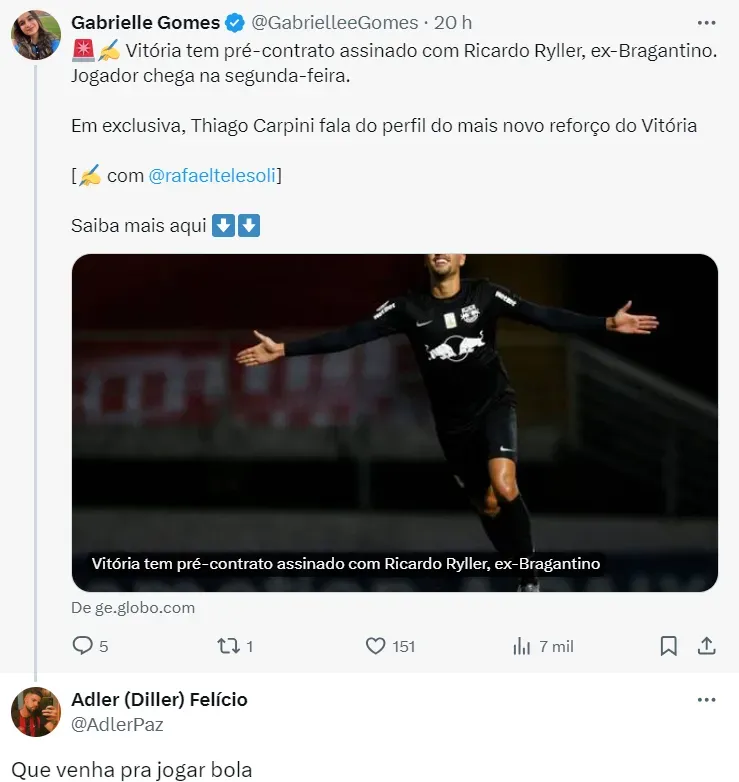
Task: View tweet analytics bar chart icon
Action: click(522, 646)
